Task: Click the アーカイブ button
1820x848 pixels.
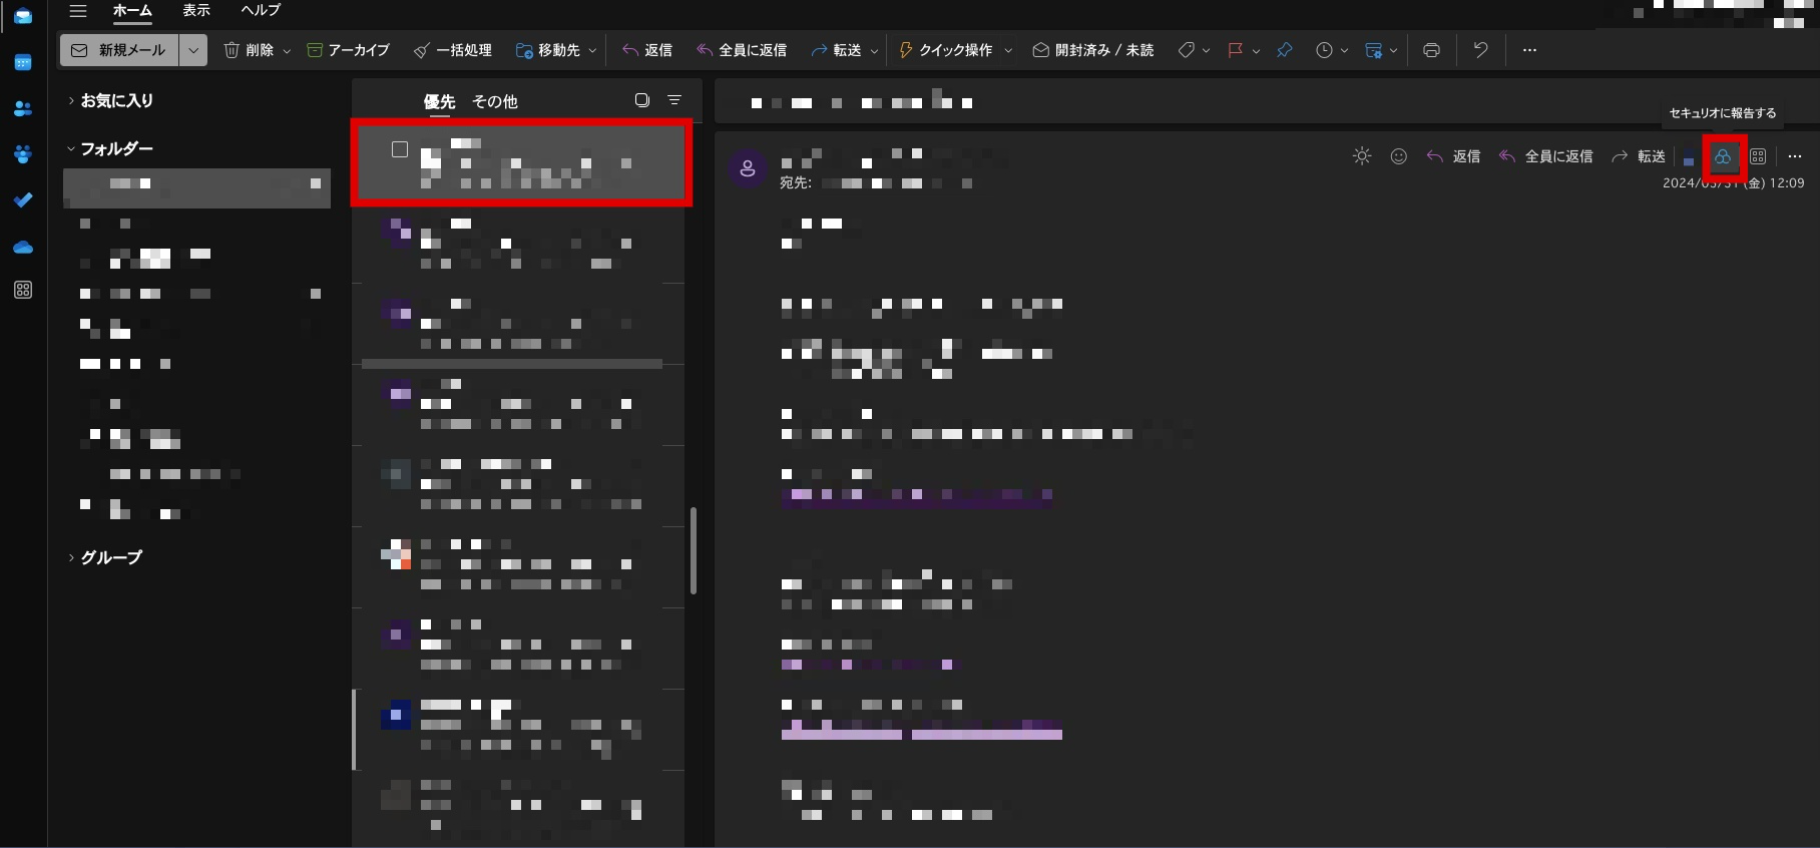Action: (x=348, y=50)
